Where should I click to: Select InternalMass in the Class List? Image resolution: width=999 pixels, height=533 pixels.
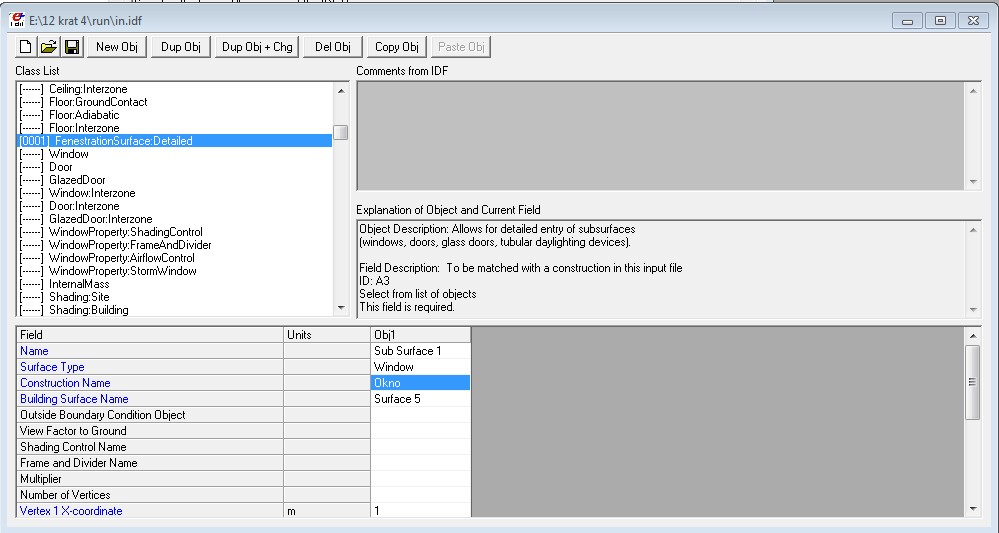point(174,284)
